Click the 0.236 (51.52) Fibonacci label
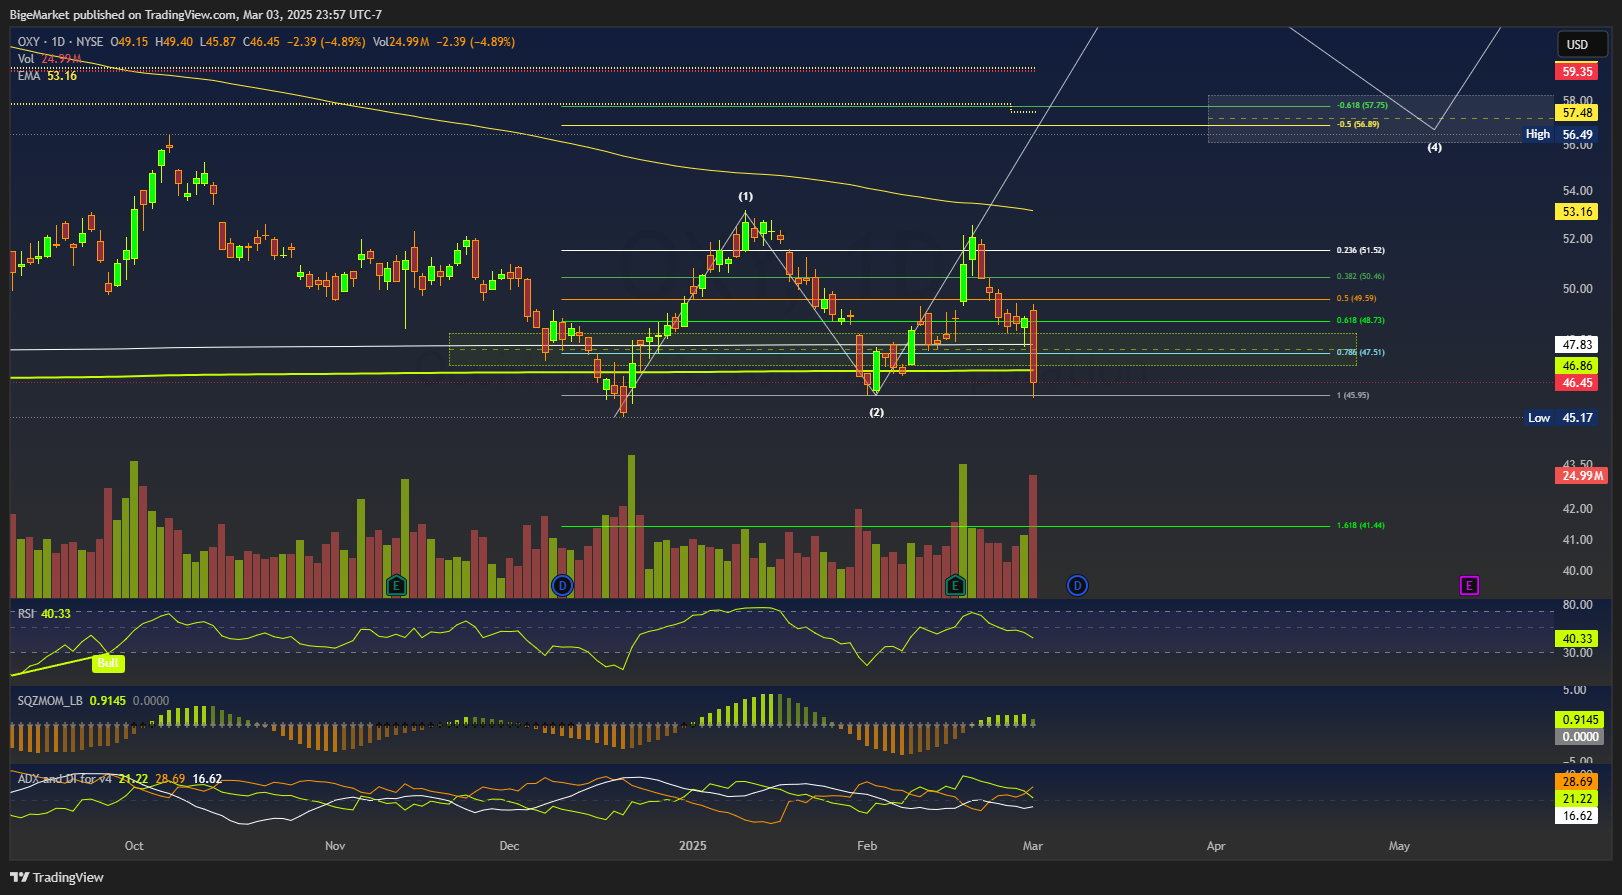 (1360, 250)
